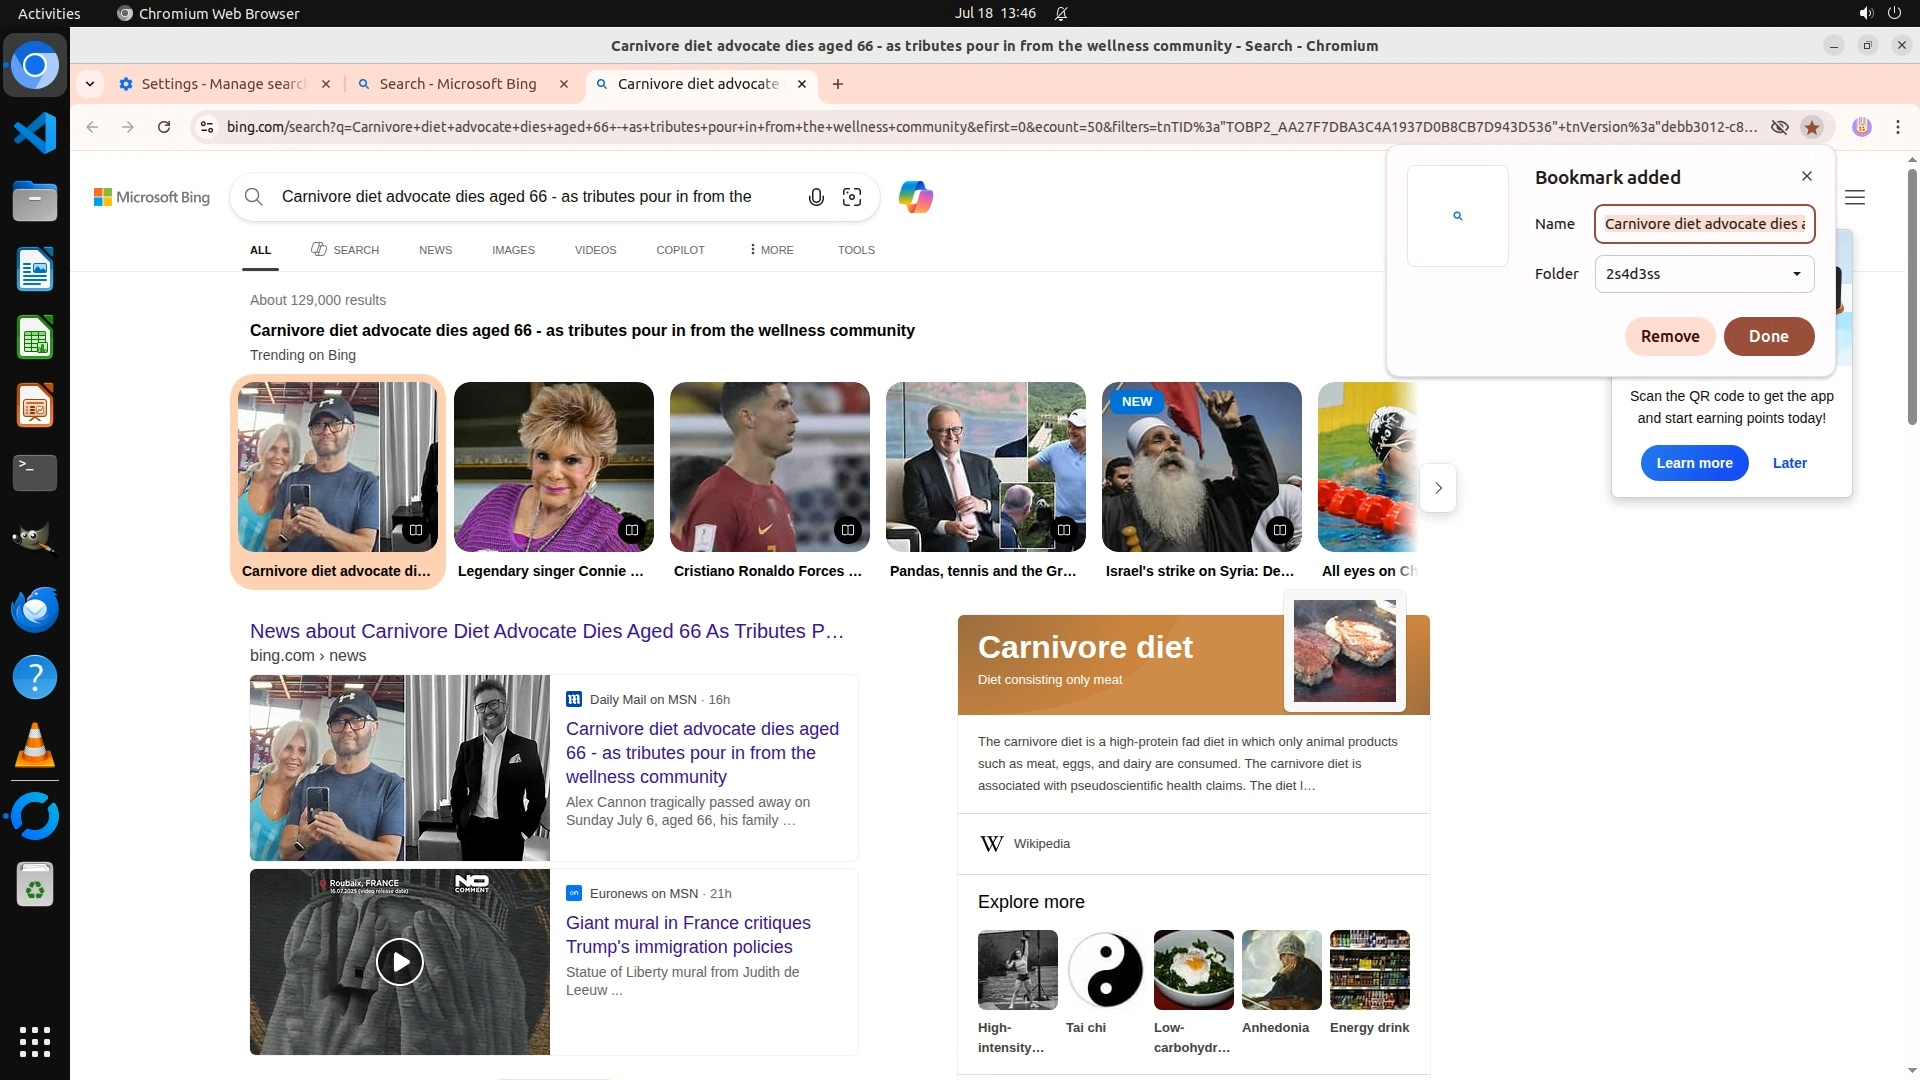
Task: Open visual search camera icon
Action: click(852, 197)
